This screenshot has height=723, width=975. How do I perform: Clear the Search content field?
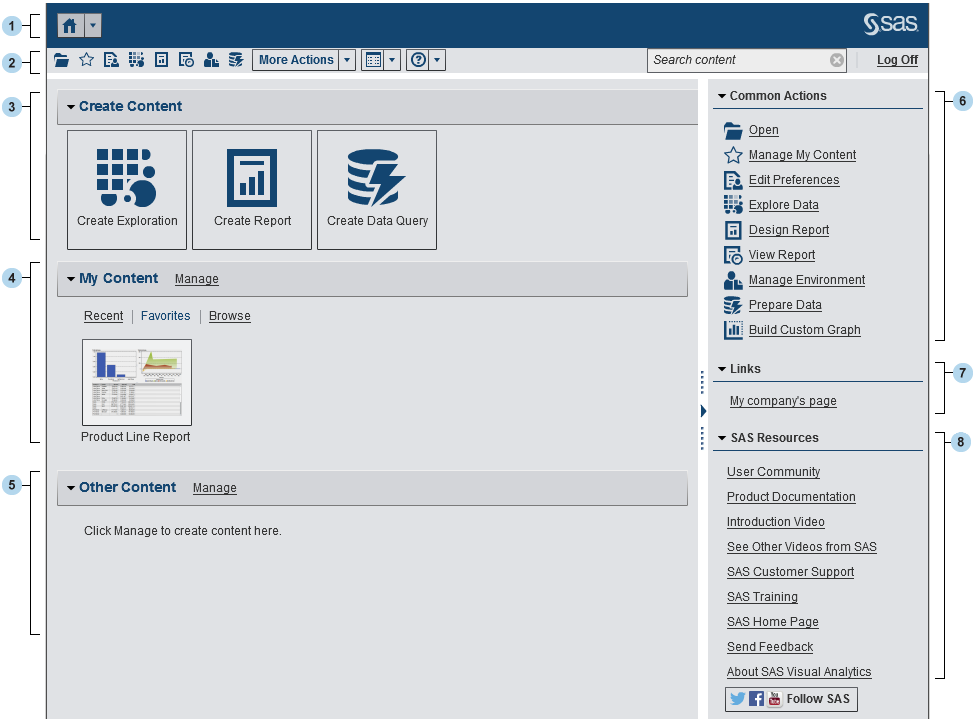click(837, 59)
